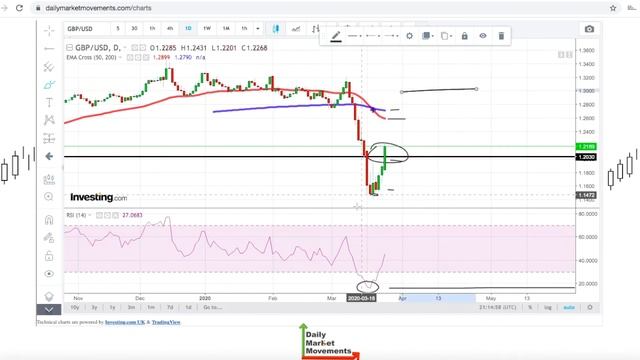Select the Text annotation tool
The image size is (640, 360).
pos(49,102)
